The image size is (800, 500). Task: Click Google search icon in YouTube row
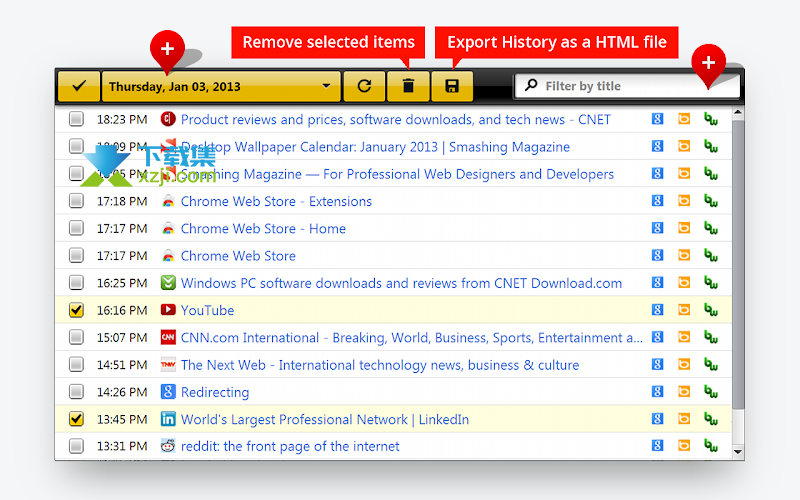tap(657, 310)
